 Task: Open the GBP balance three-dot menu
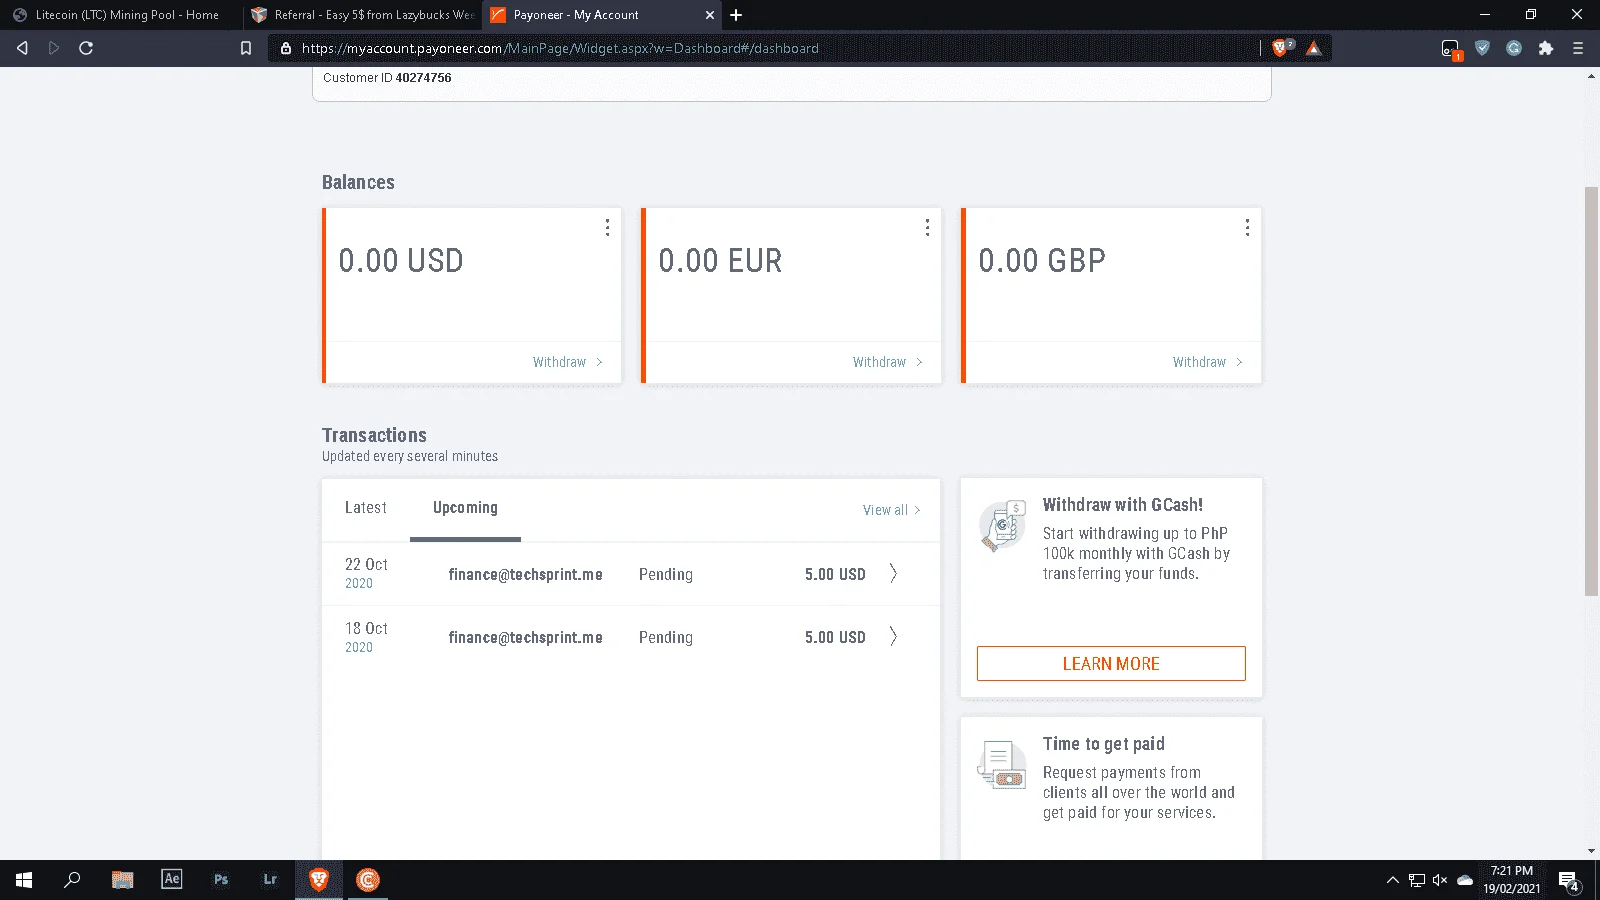(x=1247, y=228)
